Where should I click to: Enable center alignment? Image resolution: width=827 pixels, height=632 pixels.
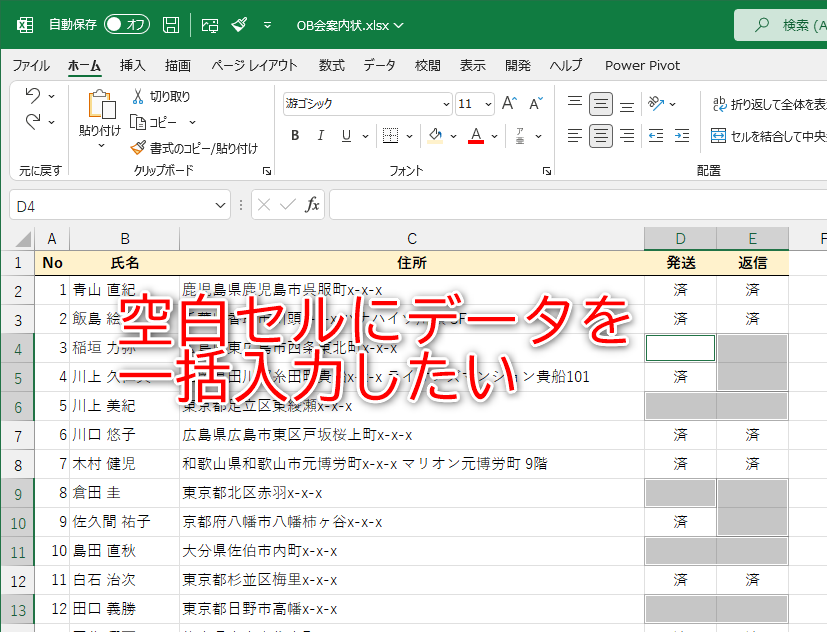point(599,135)
